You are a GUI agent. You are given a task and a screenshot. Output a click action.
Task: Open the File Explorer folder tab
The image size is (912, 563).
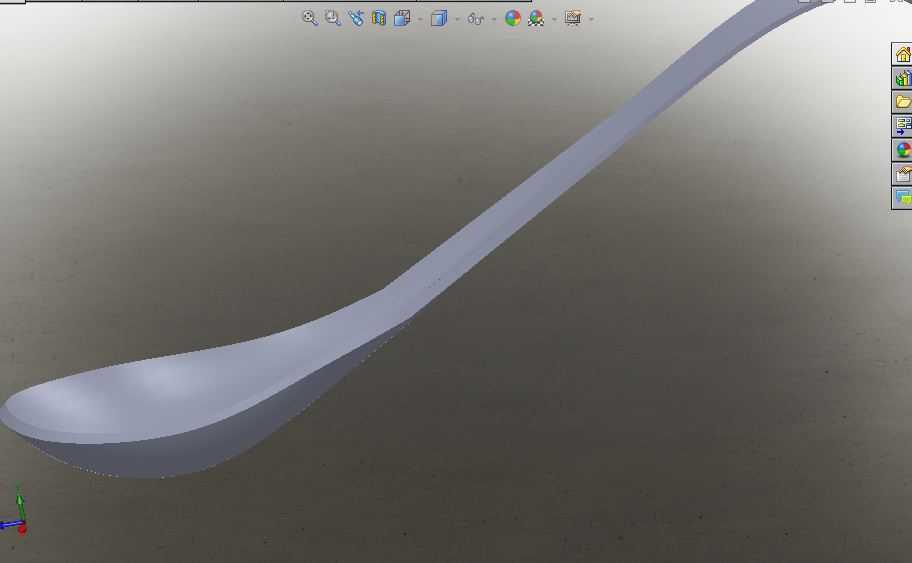(902, 102)
